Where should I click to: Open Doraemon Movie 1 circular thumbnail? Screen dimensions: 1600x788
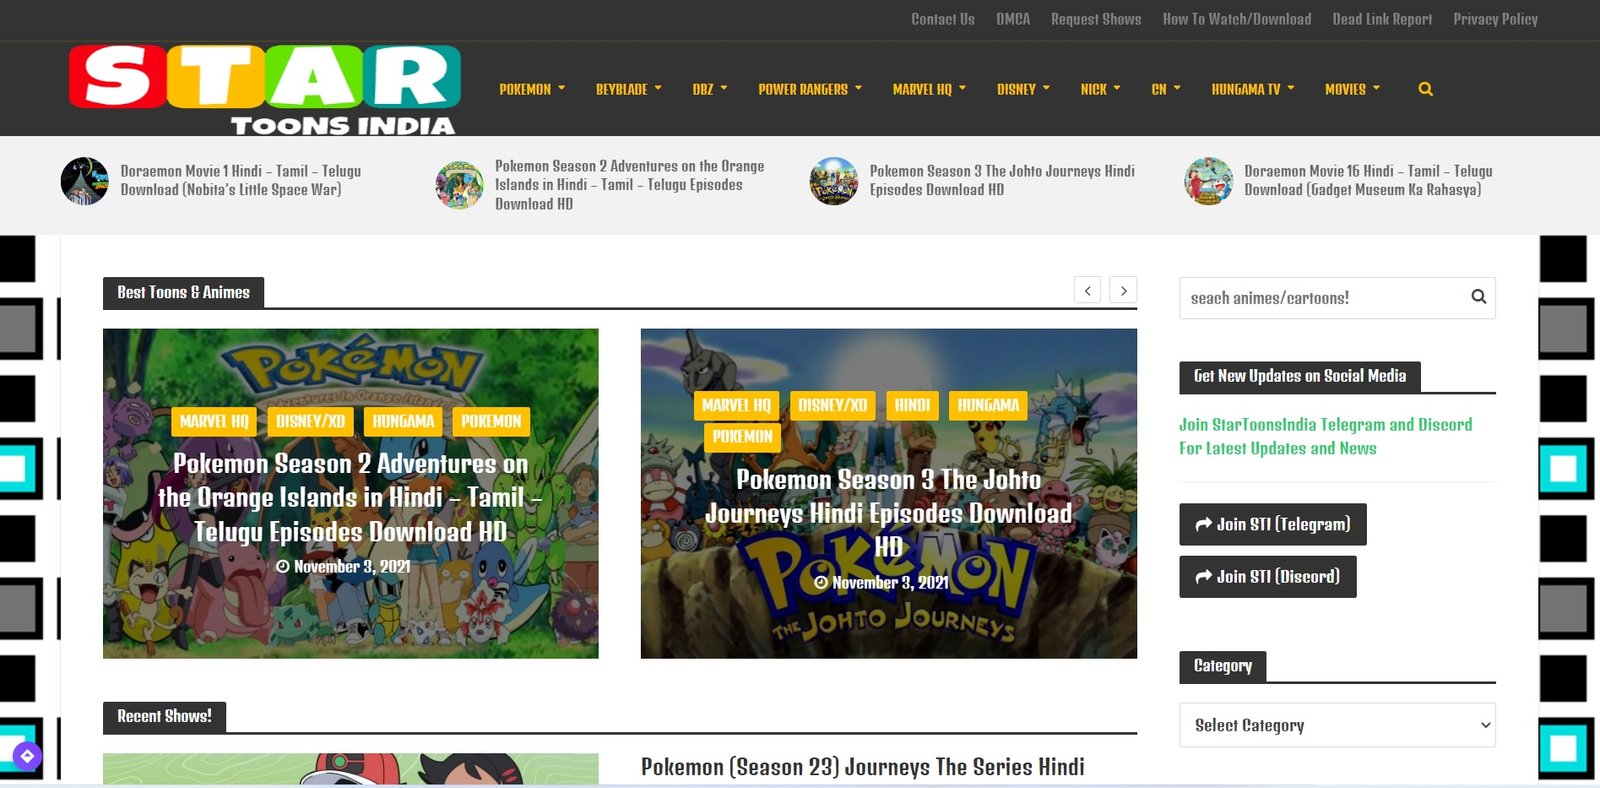[84, 181]
